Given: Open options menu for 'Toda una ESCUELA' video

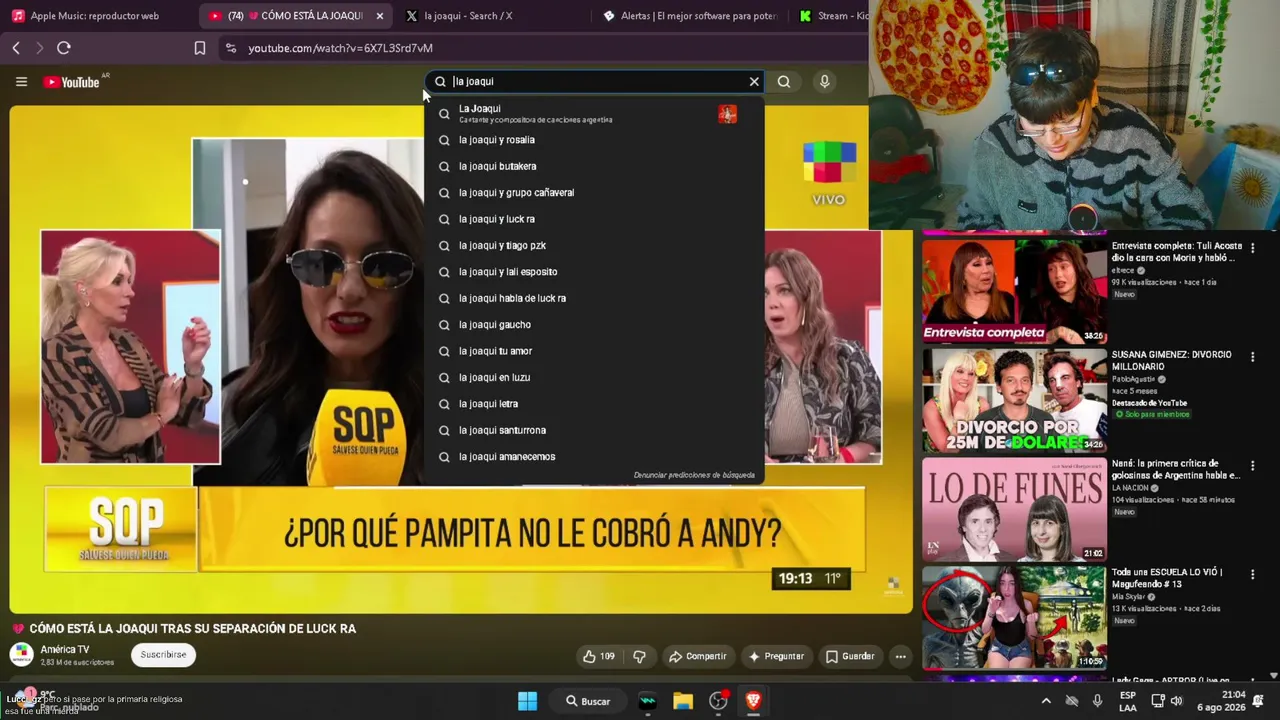Looking at the screenshot, I should [x=1252, y=574].
